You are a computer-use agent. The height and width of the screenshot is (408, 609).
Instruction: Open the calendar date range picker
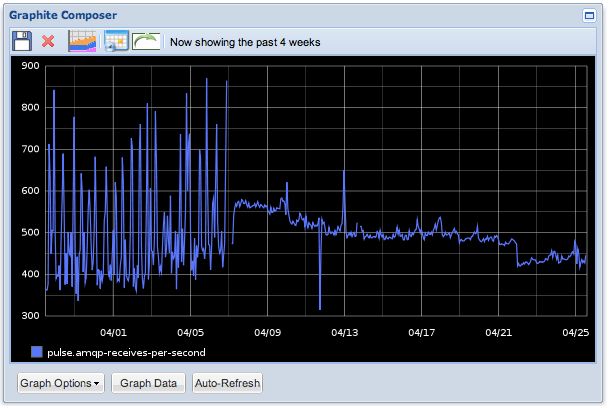[x=116, y=41]
